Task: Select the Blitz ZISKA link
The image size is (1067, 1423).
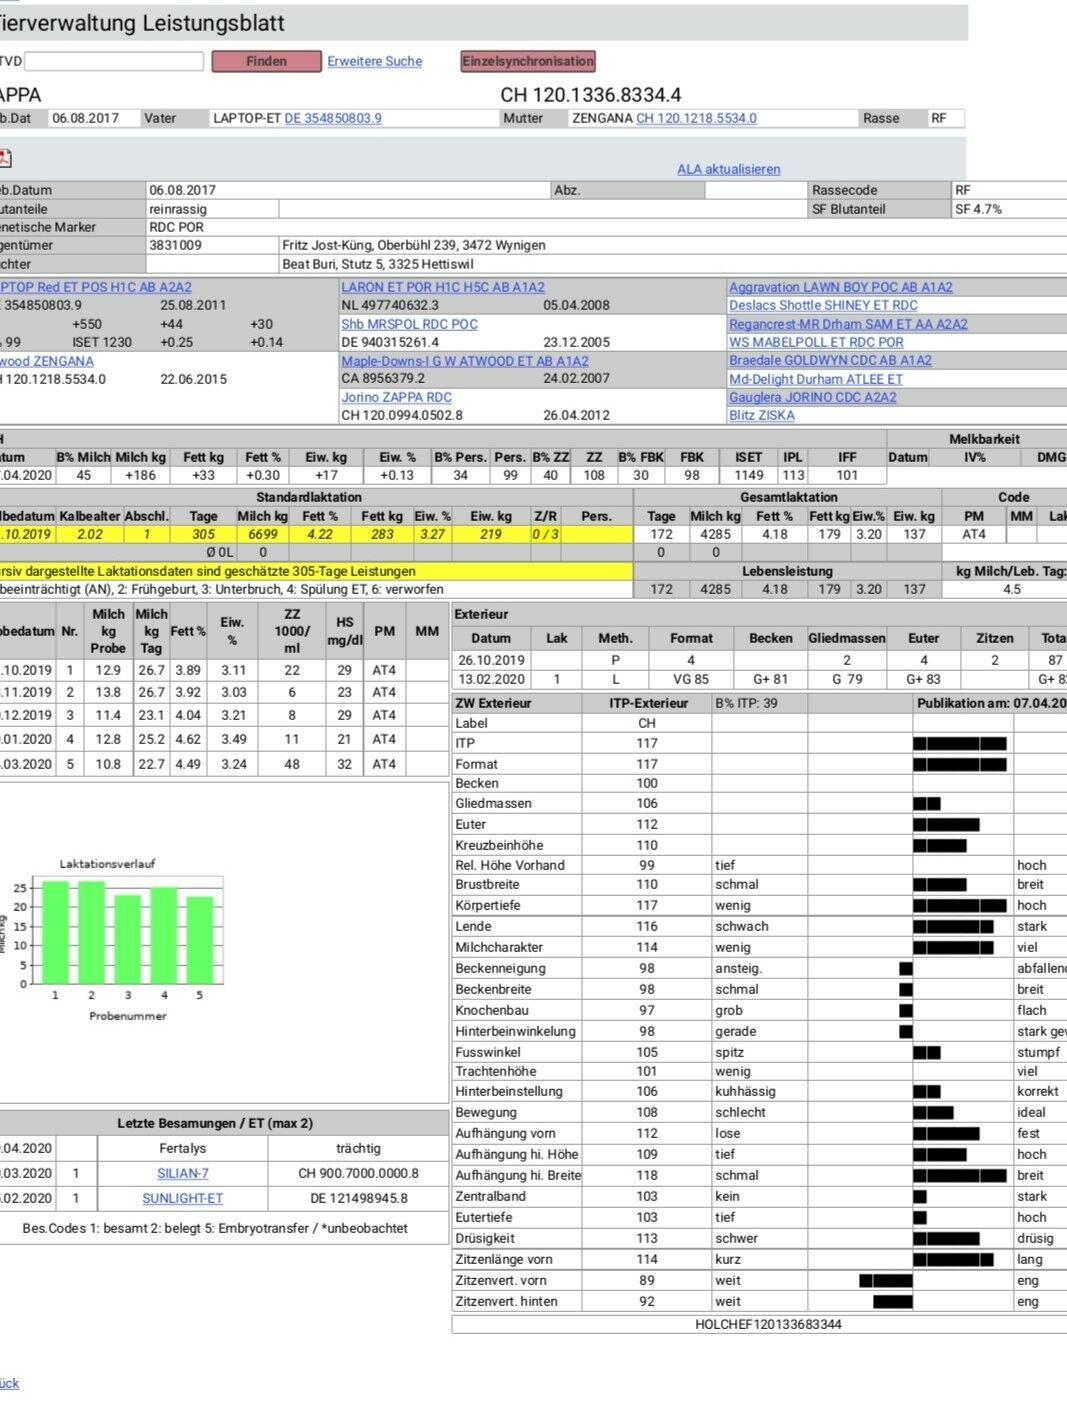Action: (761, 416)
